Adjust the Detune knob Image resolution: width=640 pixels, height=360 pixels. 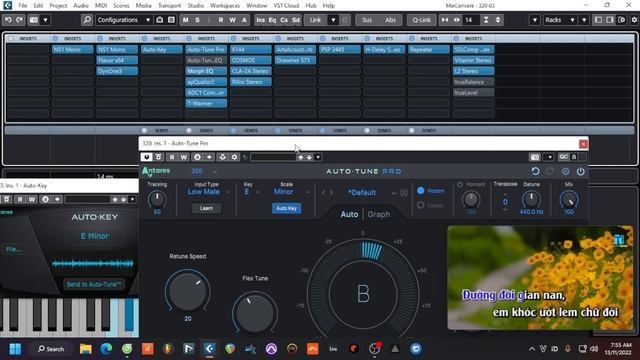click(x=531, y=199)
